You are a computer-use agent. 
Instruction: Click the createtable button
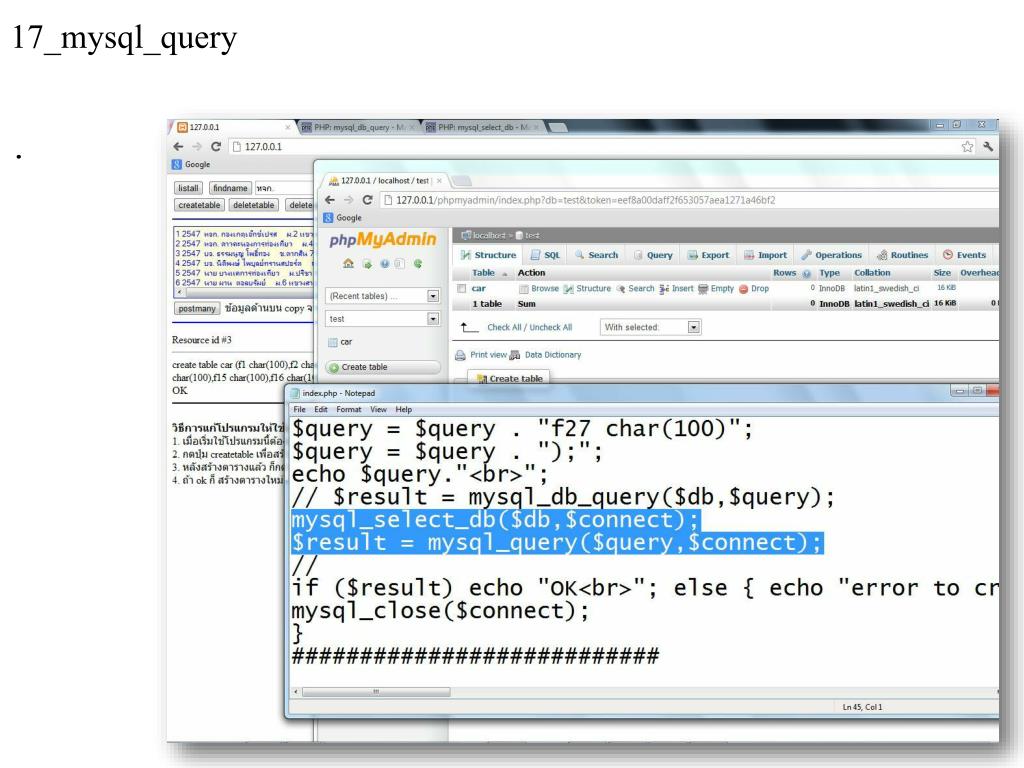[199, 205]
